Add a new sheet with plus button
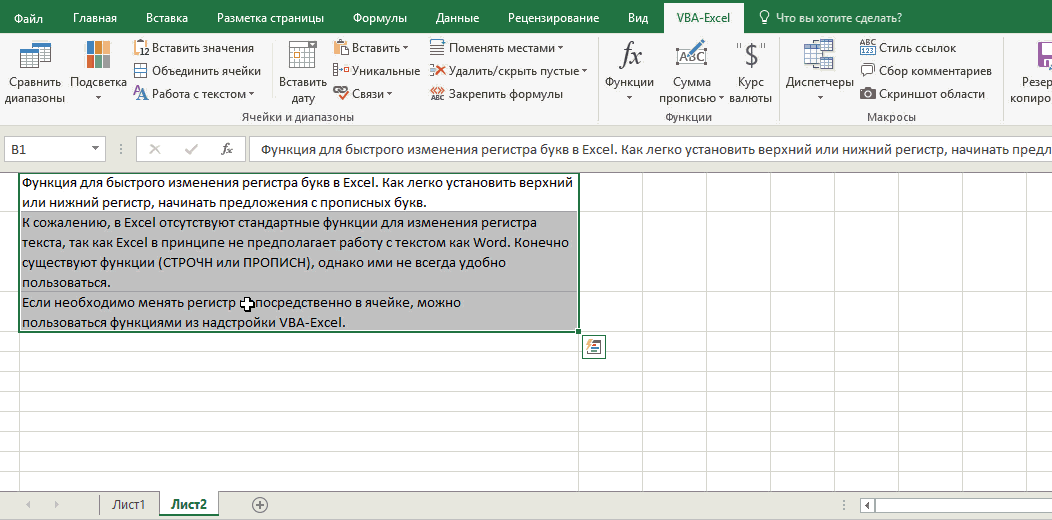 pyautogui.click(x=260, y=505)
